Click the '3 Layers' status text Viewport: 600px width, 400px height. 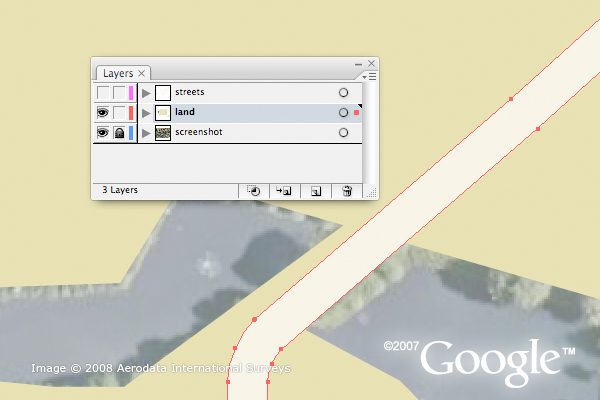point(120,190)
